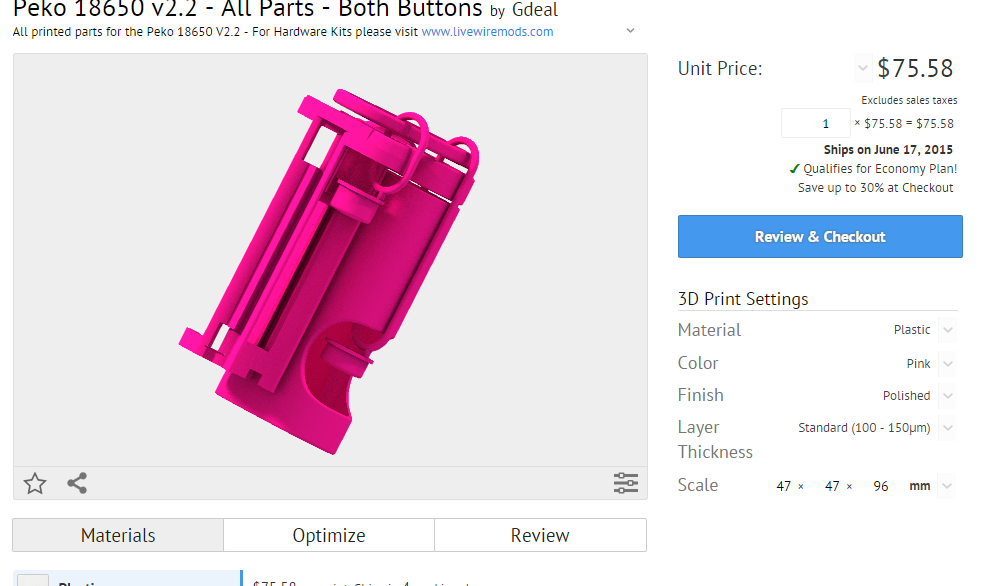Open the Unit Price currency dropdown
This screenshot has width=996, height=586.
(863, 69)
